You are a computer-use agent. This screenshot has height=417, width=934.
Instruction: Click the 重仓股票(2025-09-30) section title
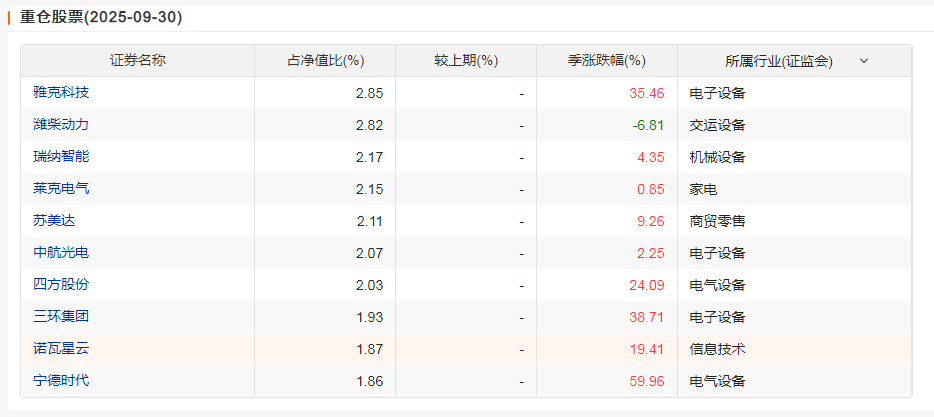[101, 18]
